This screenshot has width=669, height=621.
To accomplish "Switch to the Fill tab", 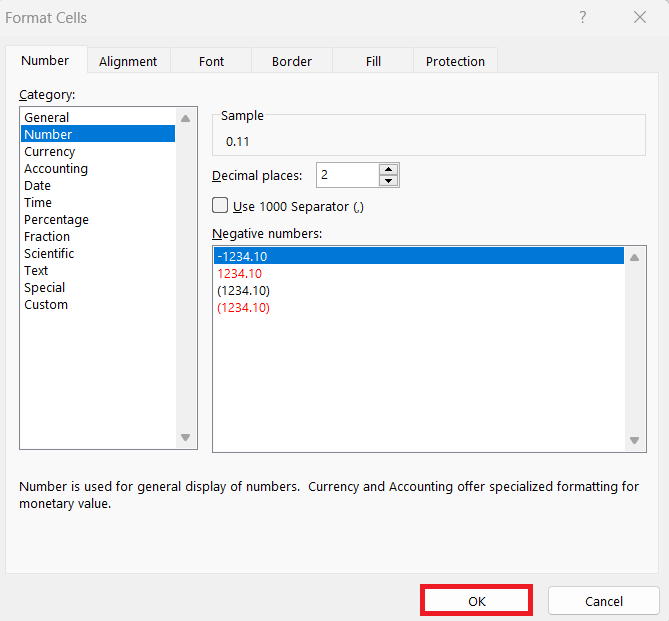I will tap(373, 61).
